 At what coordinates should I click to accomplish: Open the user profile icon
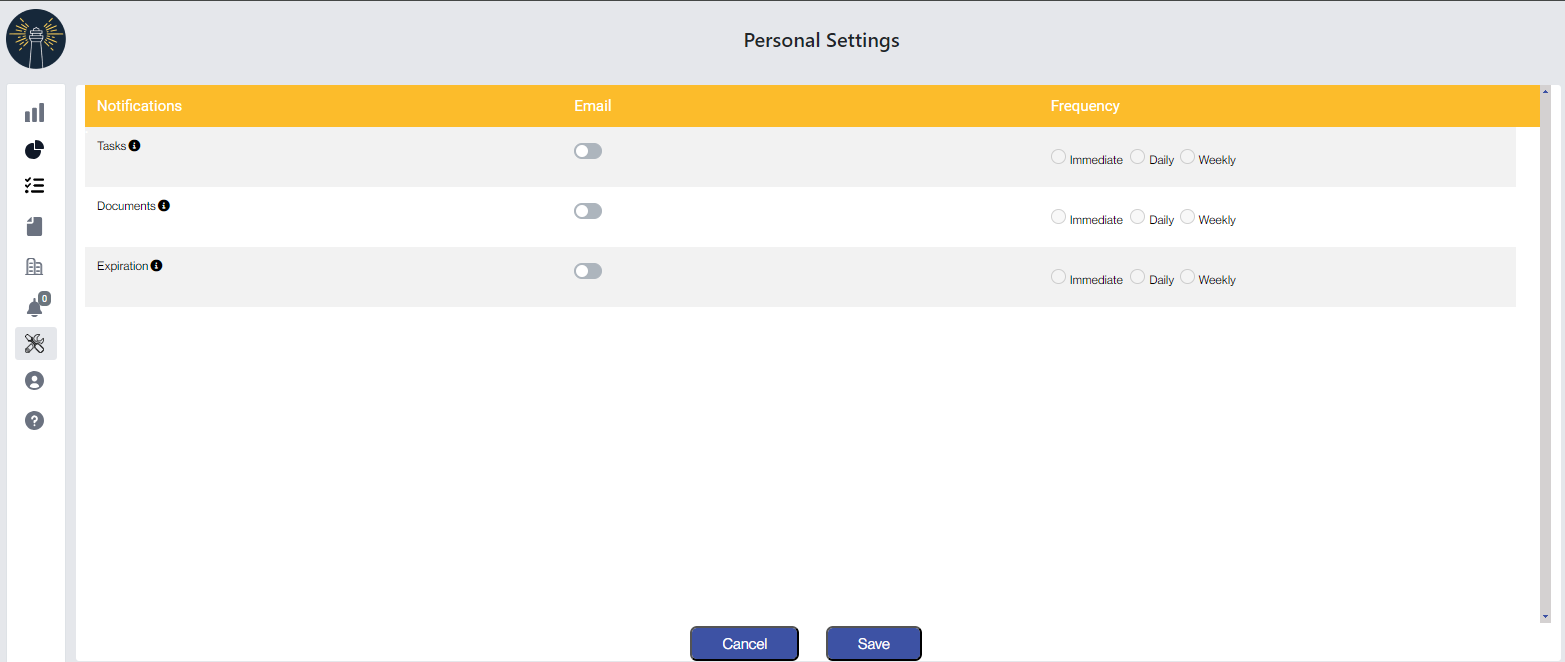(x=35, y=381)
